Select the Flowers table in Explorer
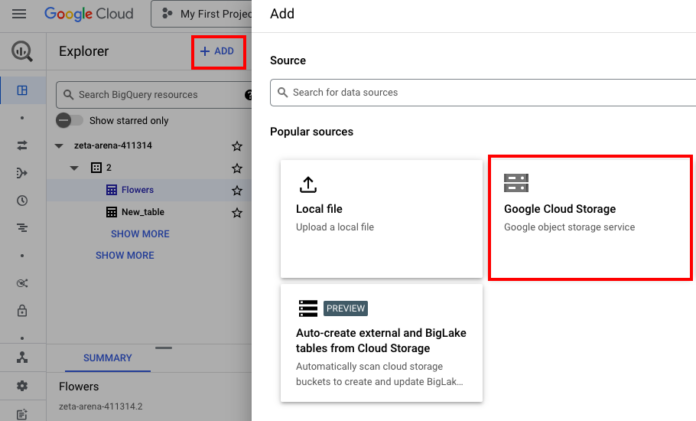 click(x=138, y=190)
